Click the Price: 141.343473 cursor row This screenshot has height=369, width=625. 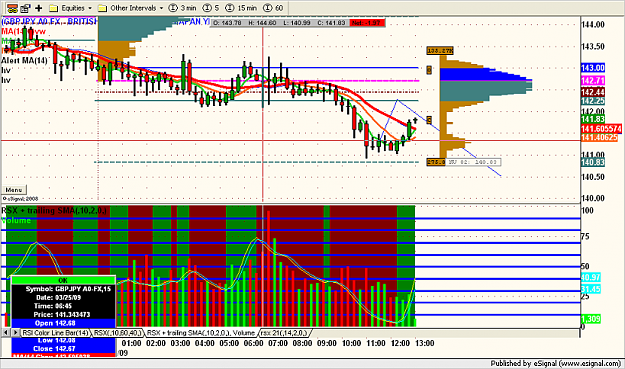(63, 315)
